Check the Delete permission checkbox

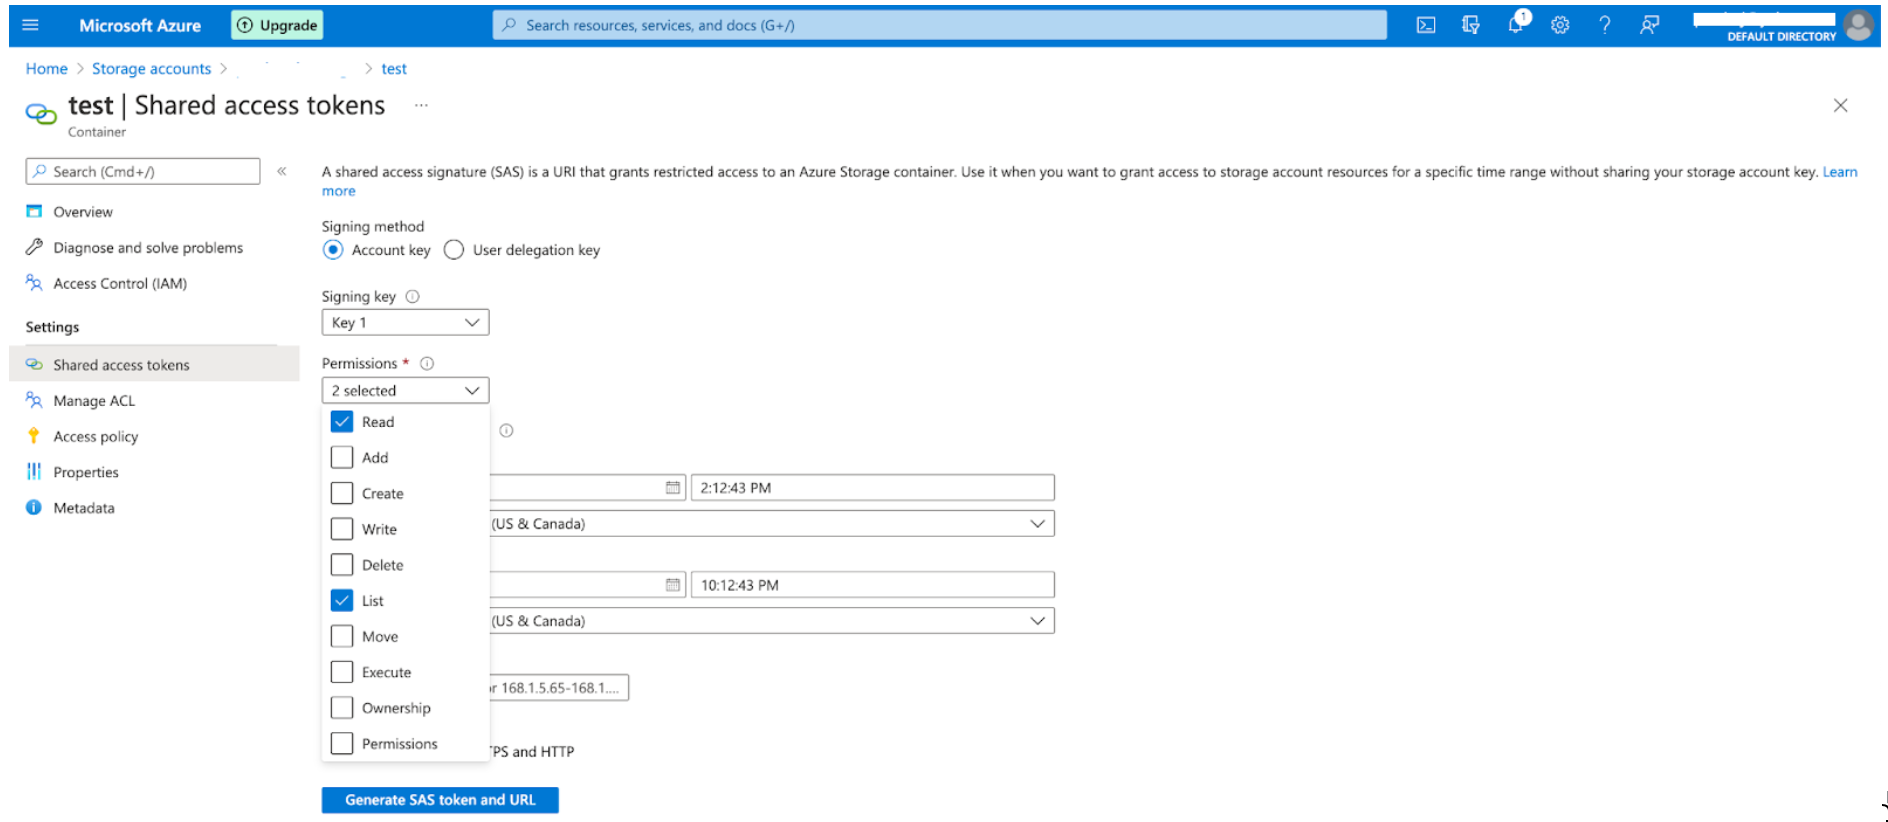pos(342,565)
